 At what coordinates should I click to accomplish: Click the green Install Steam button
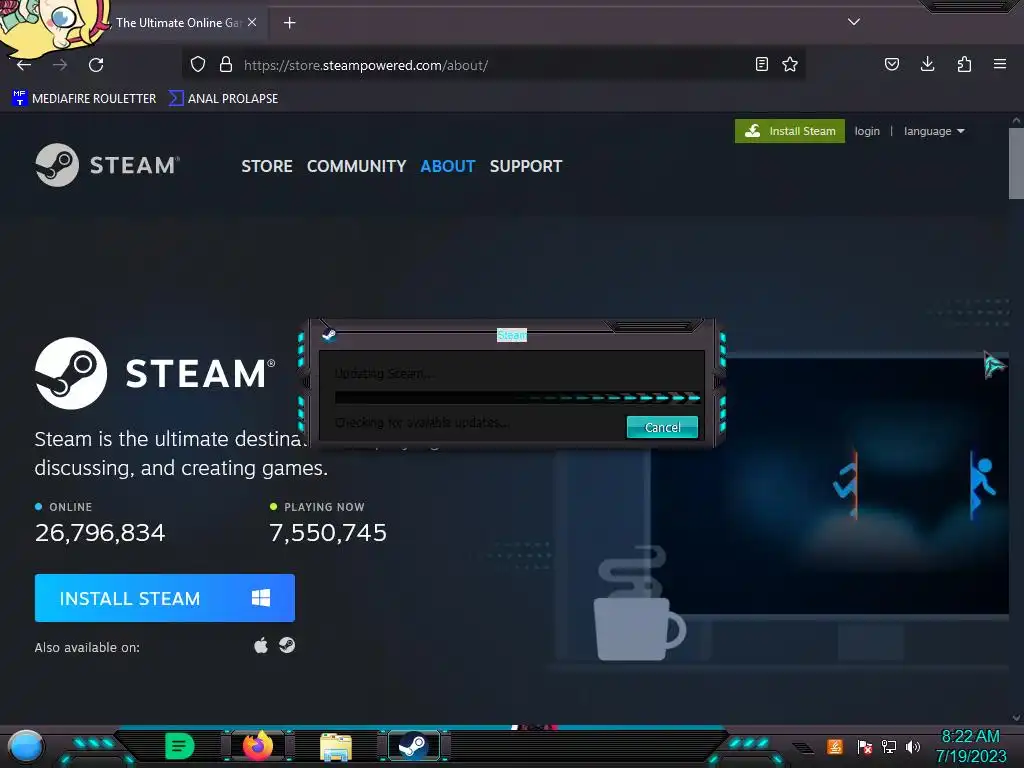(790, 131)
